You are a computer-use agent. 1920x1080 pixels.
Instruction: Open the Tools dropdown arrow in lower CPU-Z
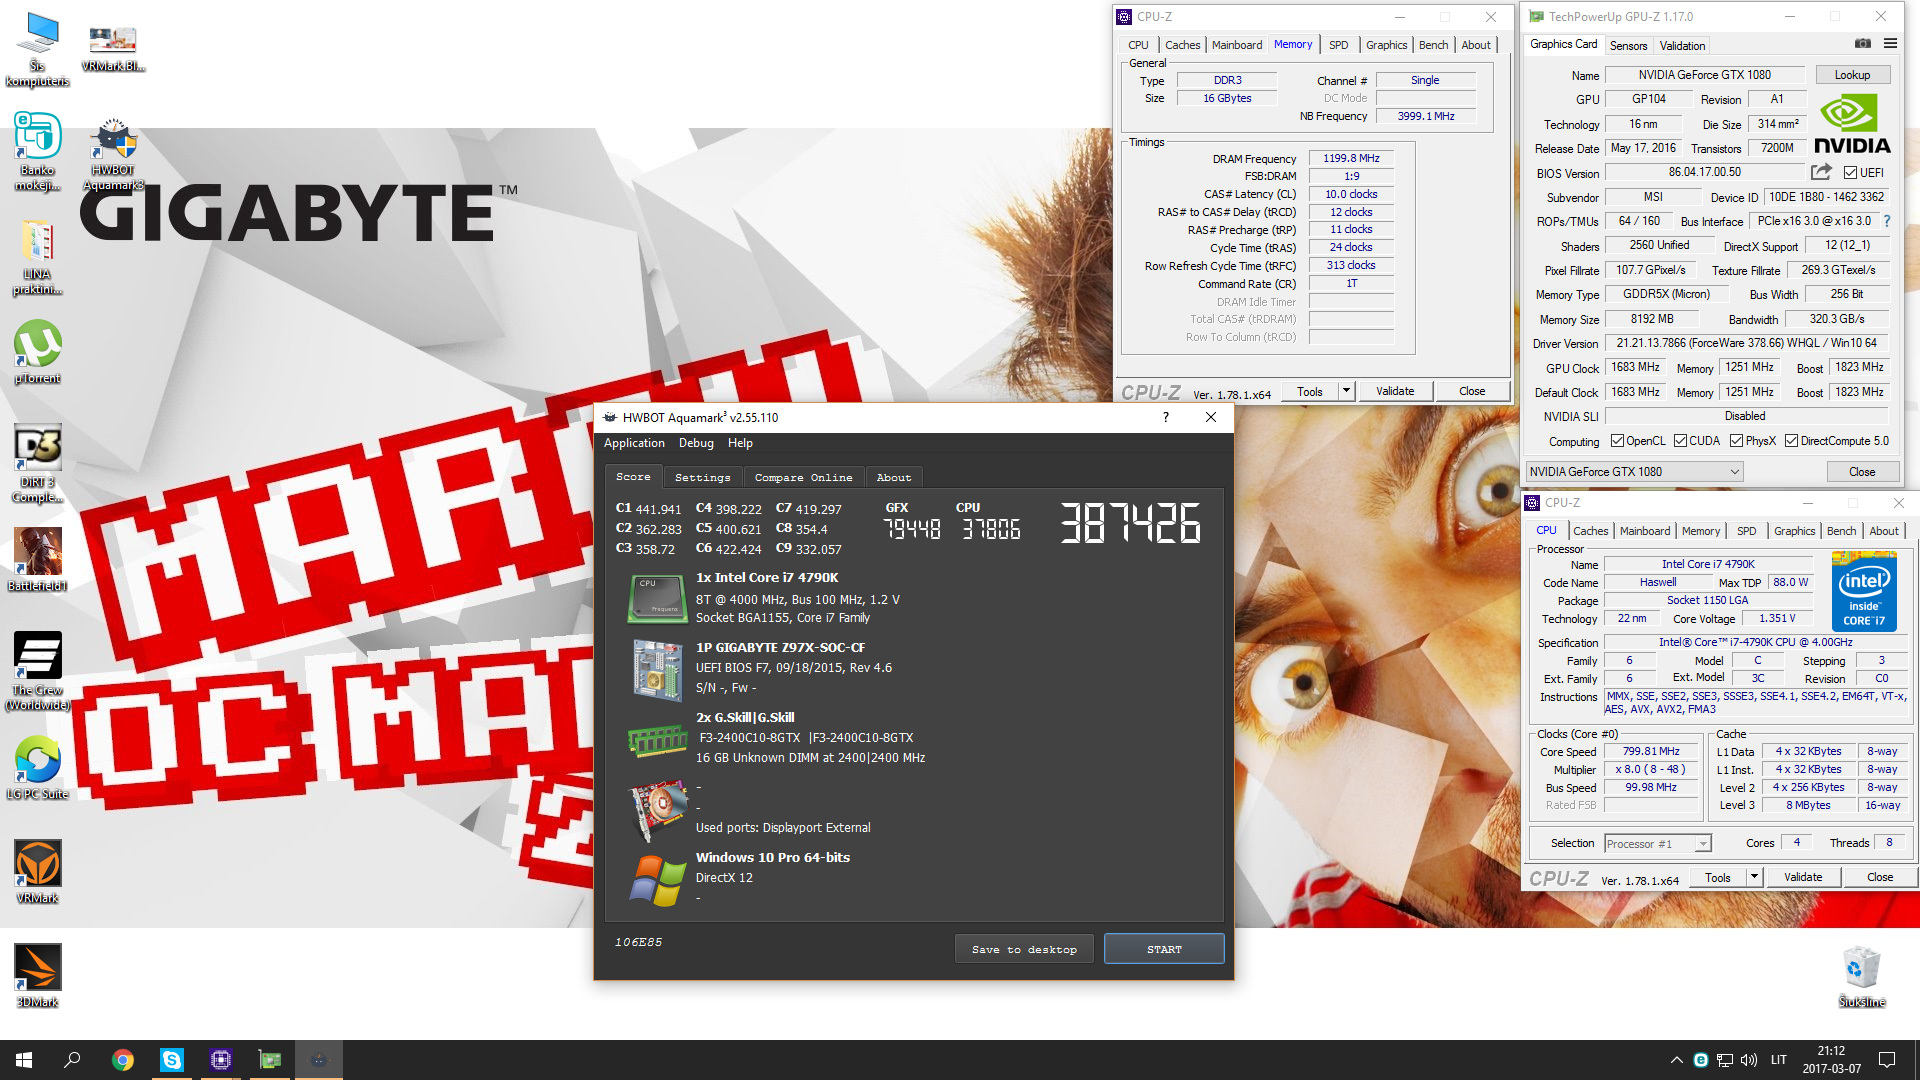1754,877
